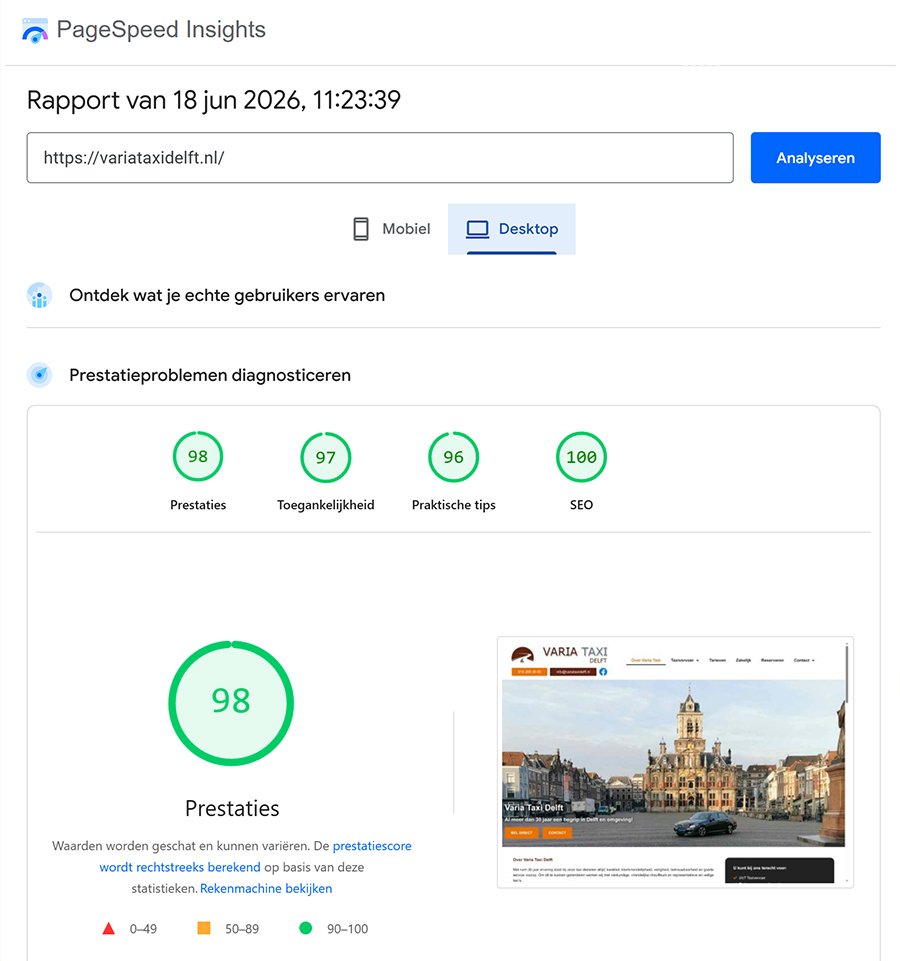Expand 'Ontdek wat je echte gebruikers ervaren'
This screenshot has height=961, width=900.
pos(227,295)
